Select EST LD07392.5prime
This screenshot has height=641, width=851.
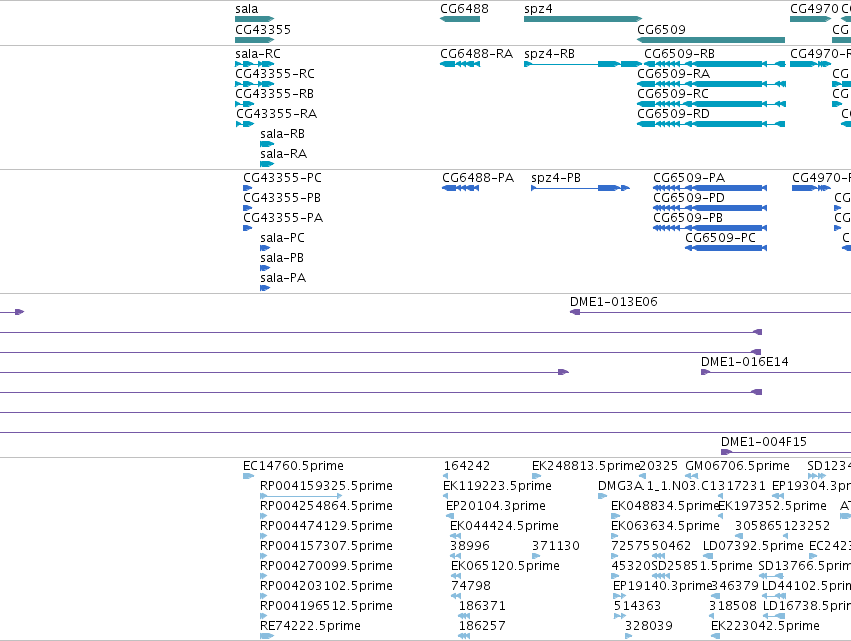pyautogui.click(x=753, y=545)
